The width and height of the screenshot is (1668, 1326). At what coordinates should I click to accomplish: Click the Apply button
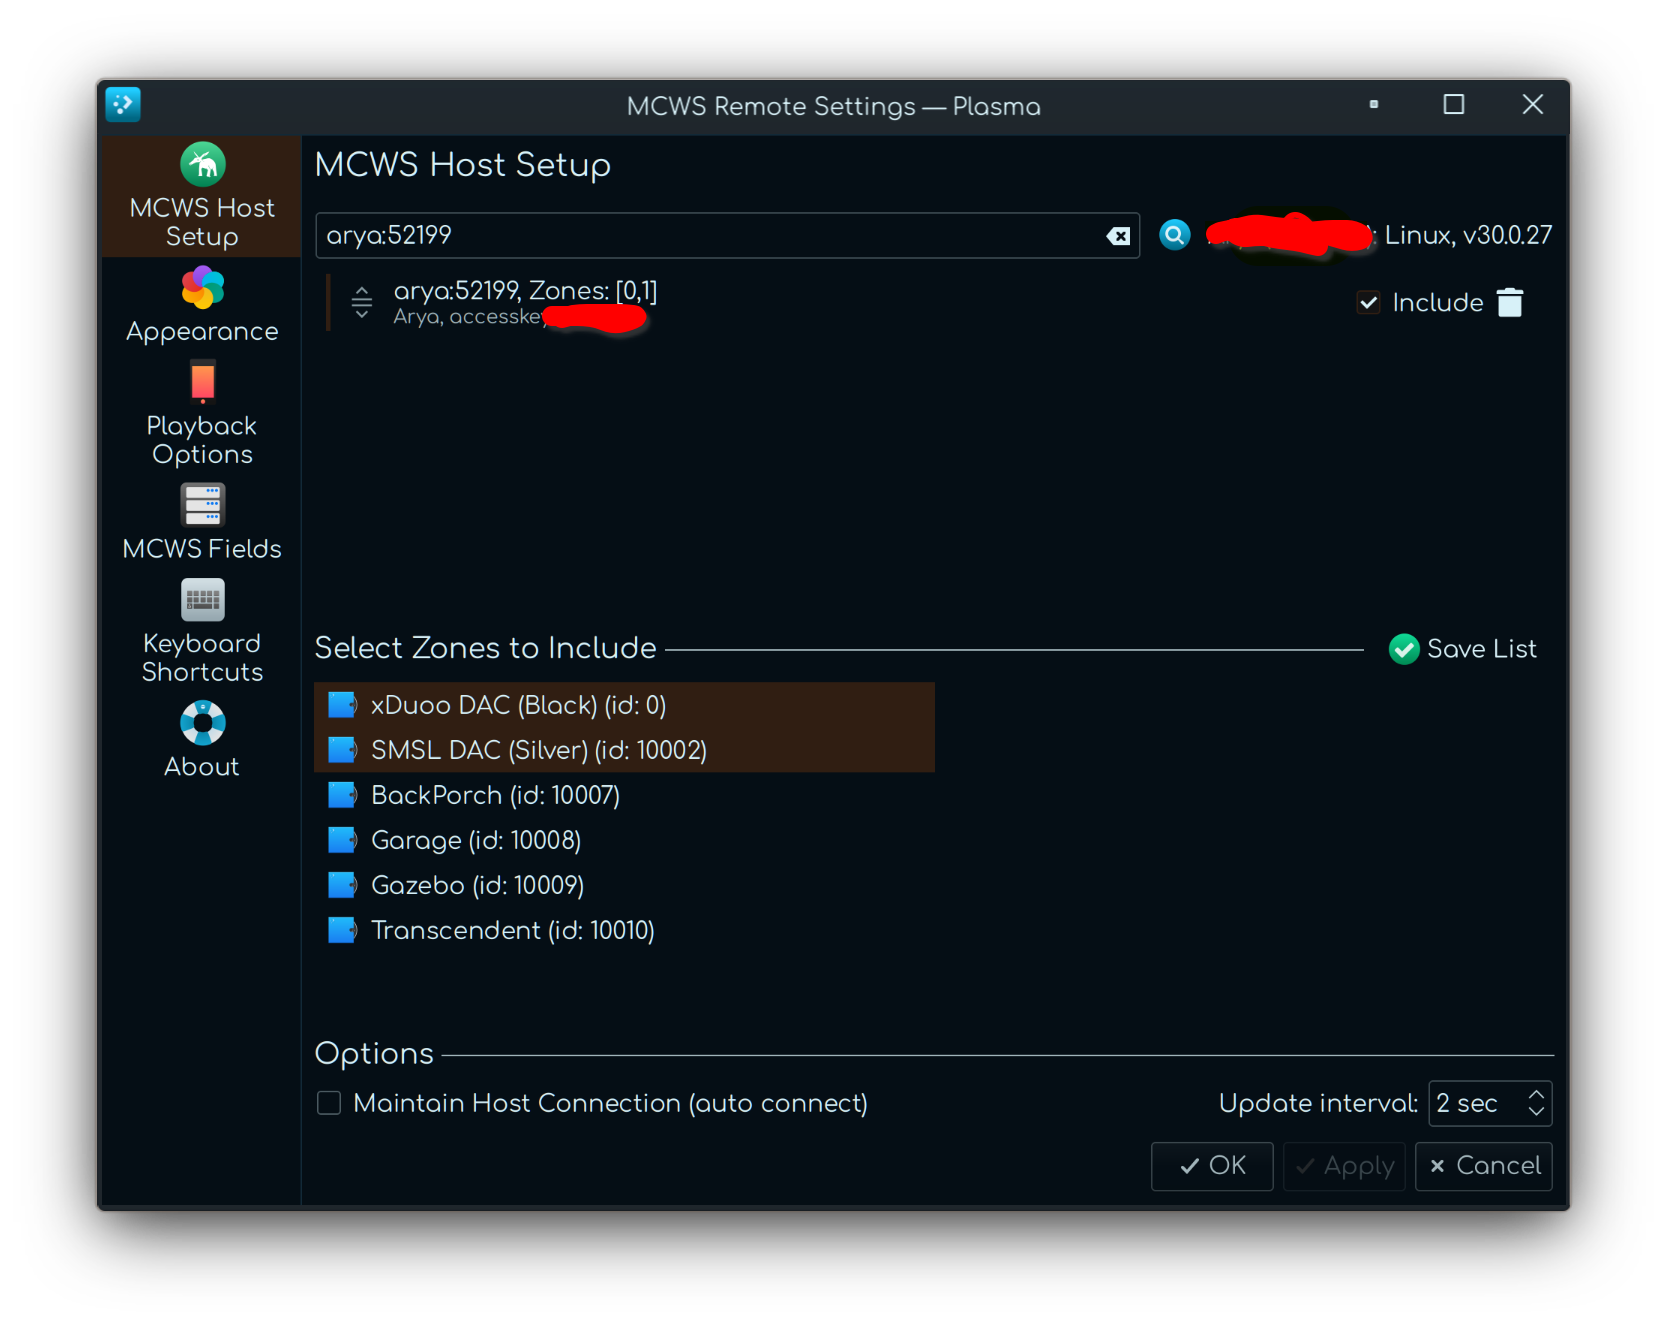[x=1344, y=1166]
